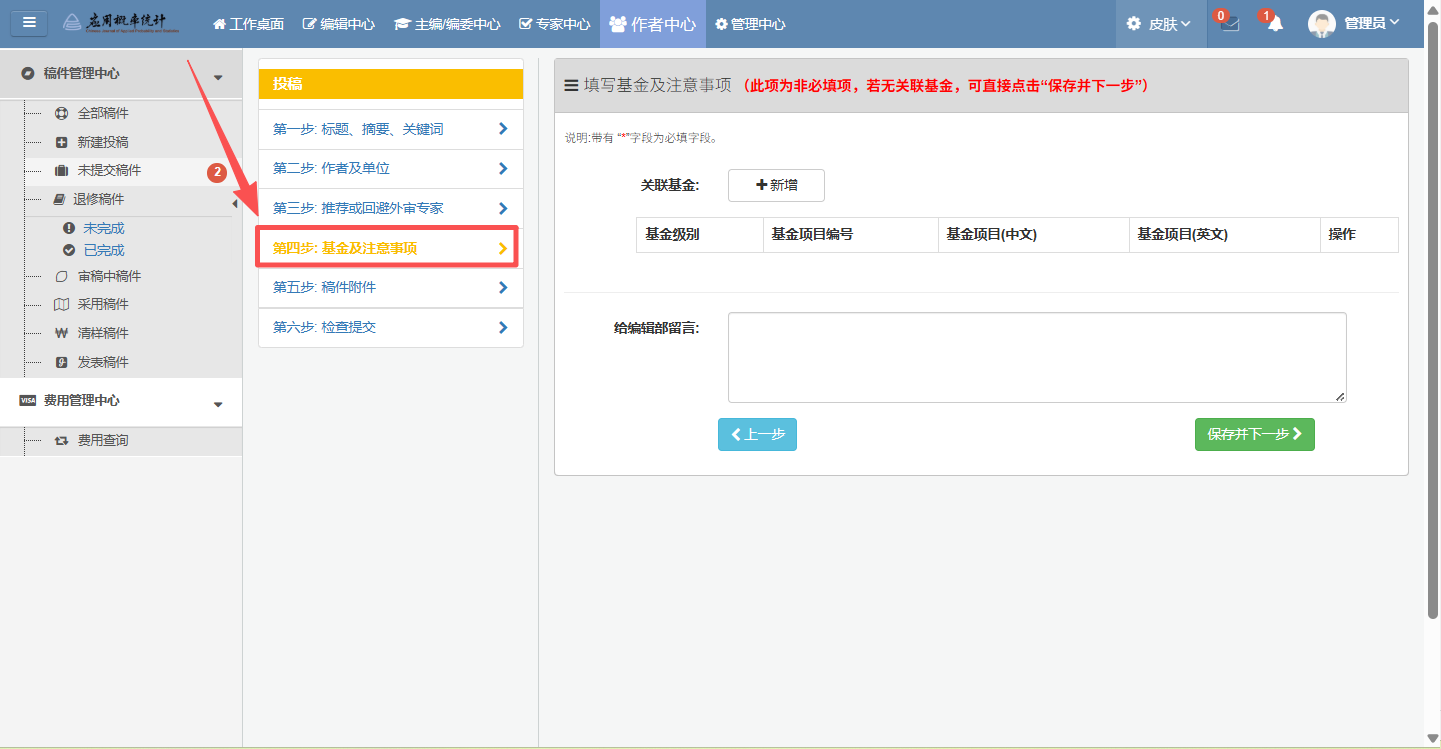Switch to 编辑中心 tab
The width and height of the screenshot is (1441, 749).
(339, 24)
